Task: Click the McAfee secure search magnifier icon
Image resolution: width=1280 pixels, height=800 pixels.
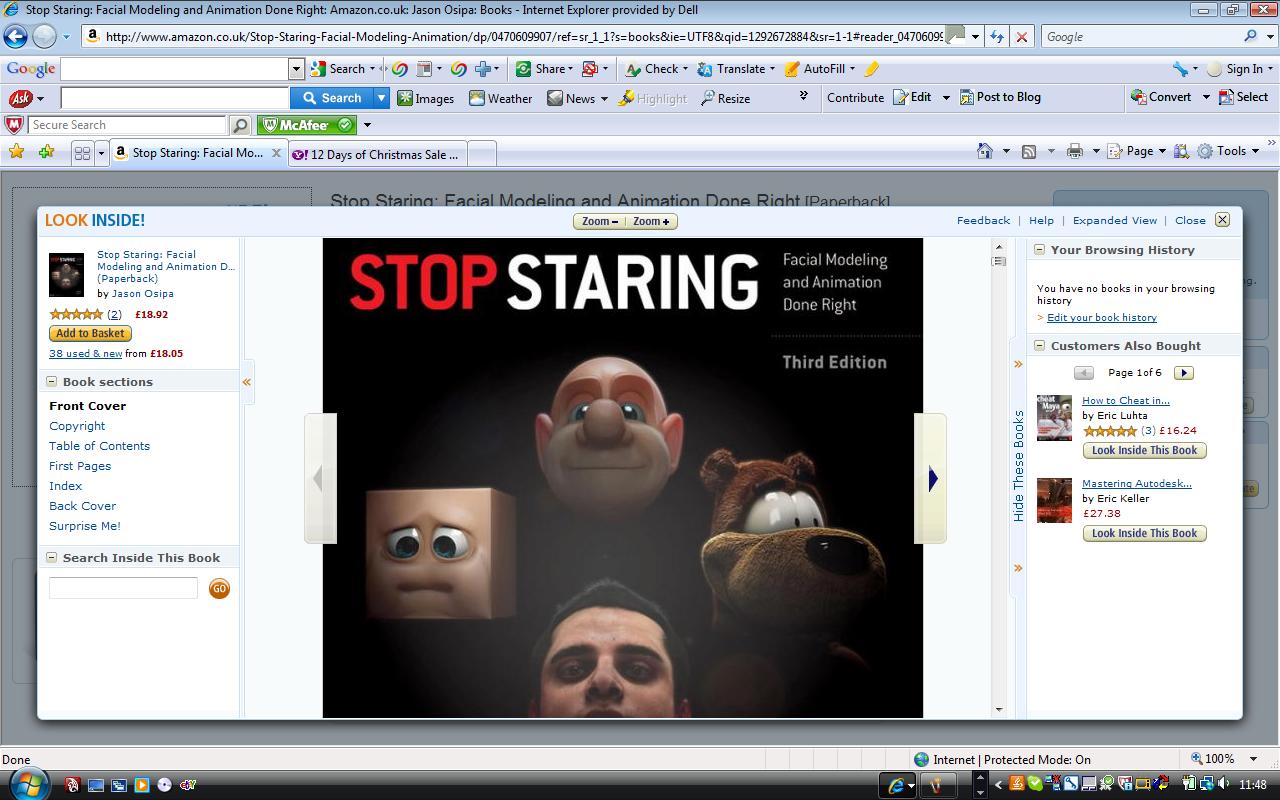Action: point(240,125)
